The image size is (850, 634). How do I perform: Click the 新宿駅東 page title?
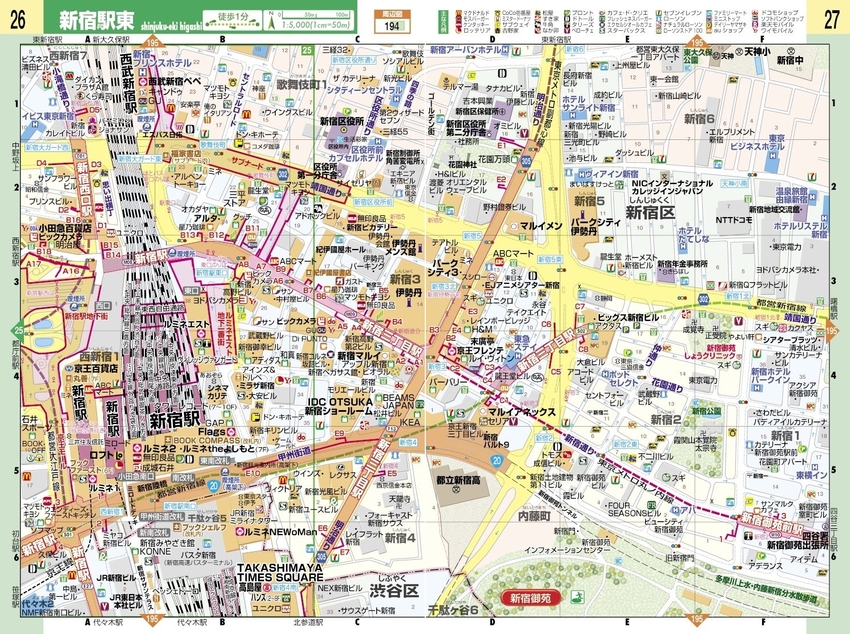coord(96,21)
